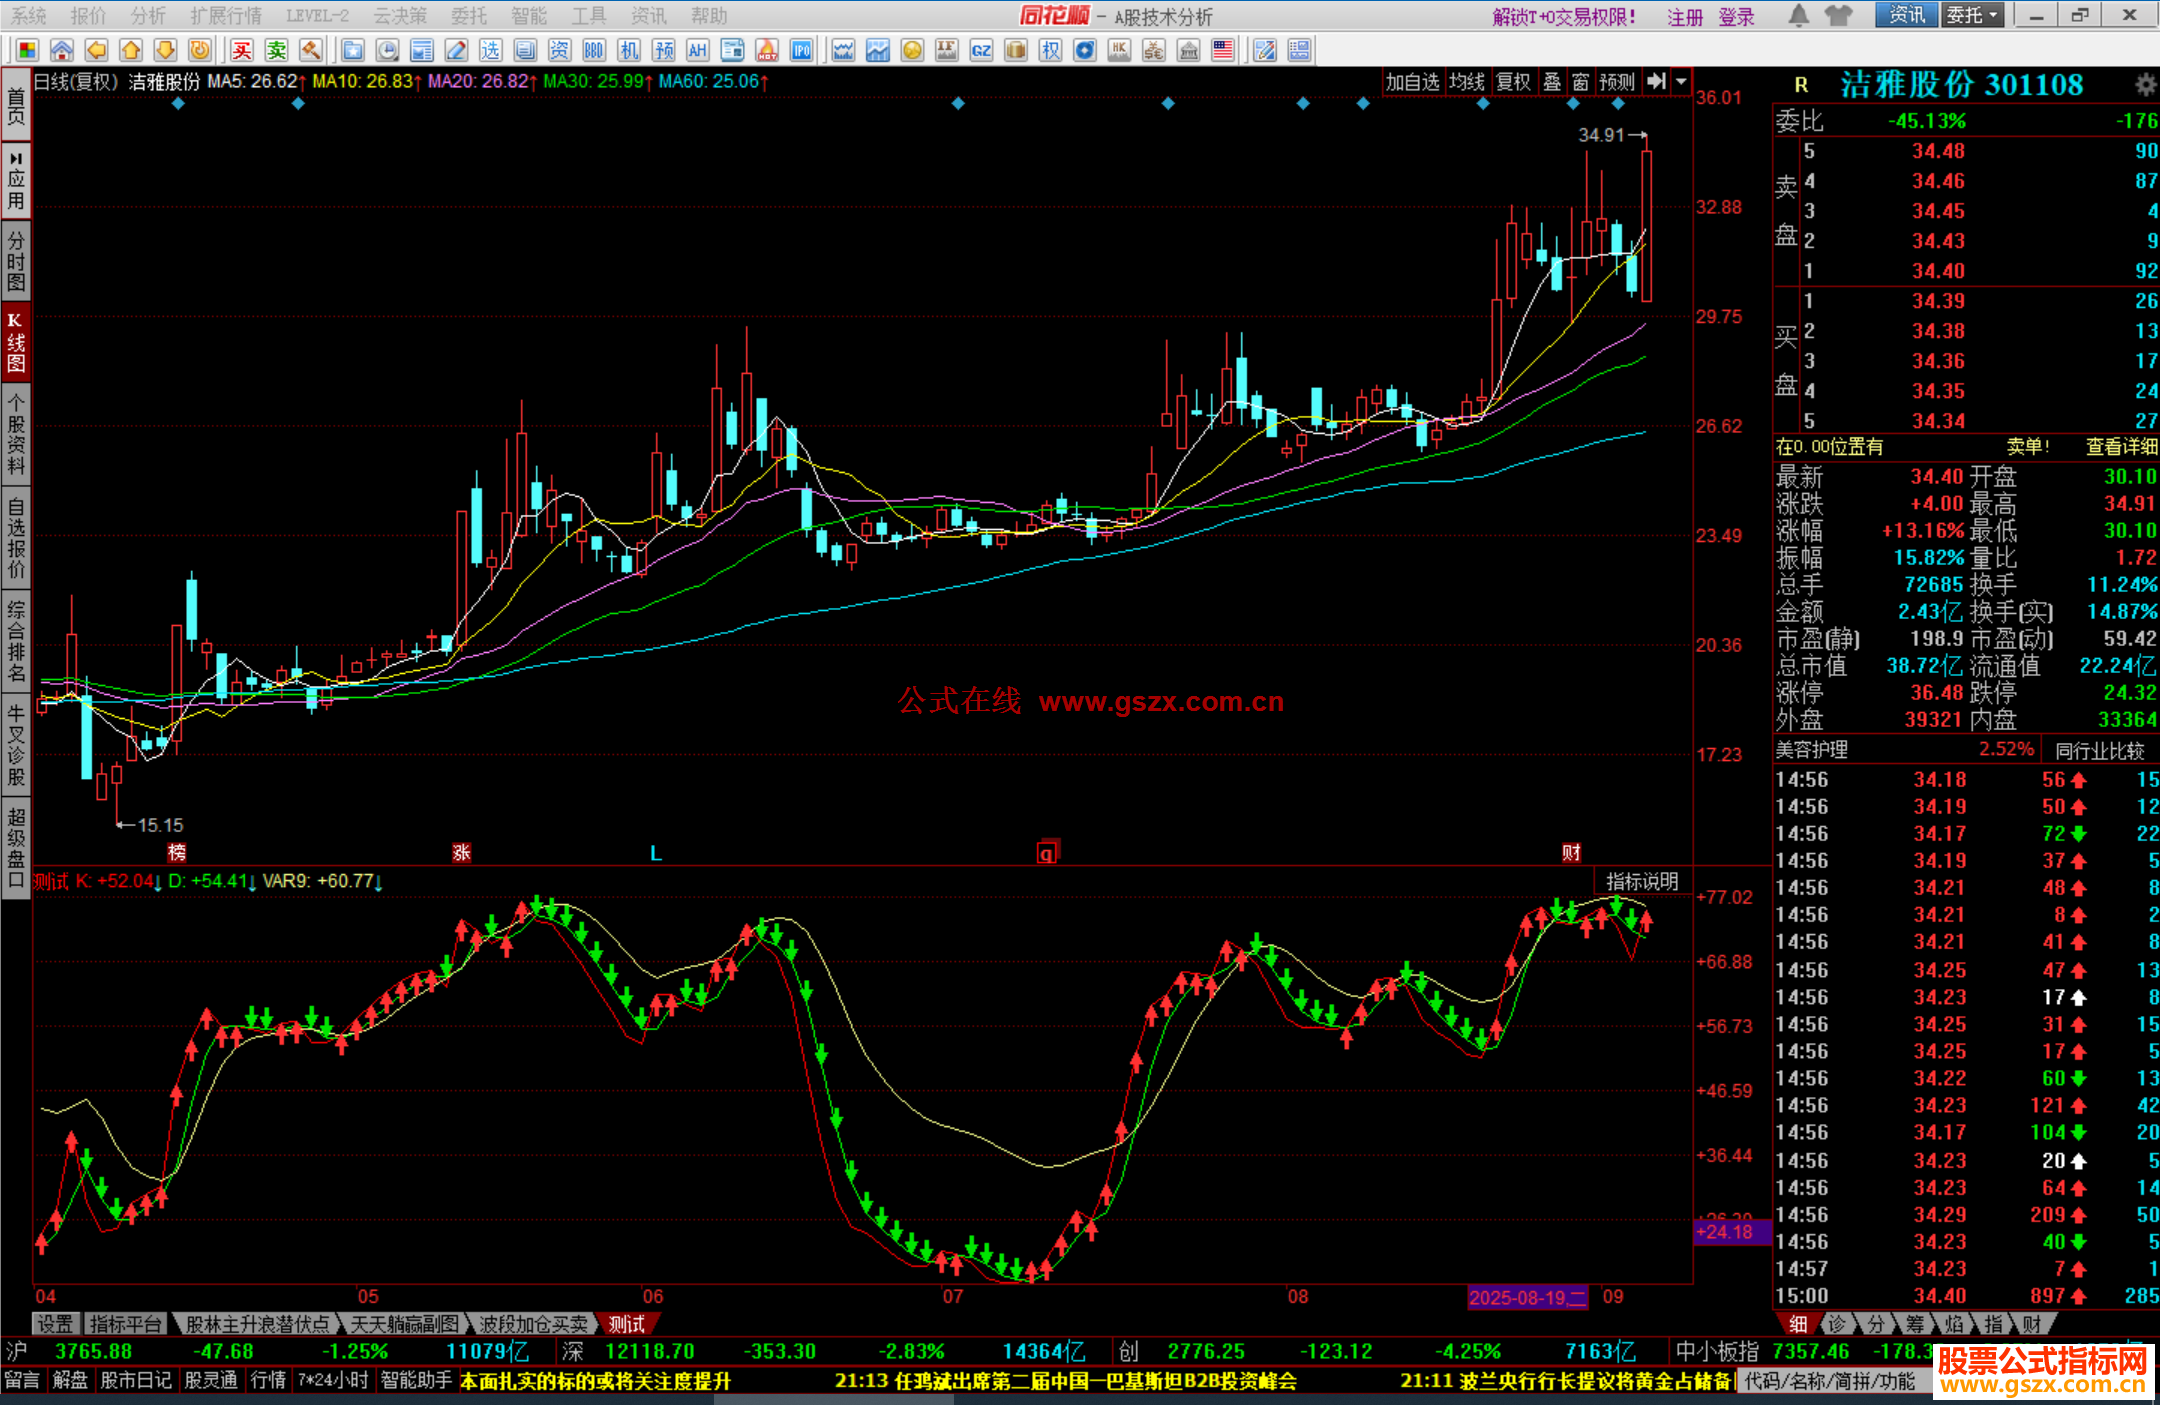Collapse panel with arrow-bar icon
The width and height of the screenshot is (2160, 1405).
(1657, 82)
